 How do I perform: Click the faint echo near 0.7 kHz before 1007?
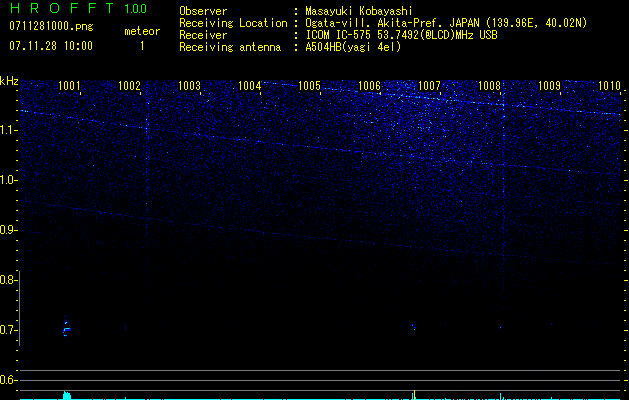(x=414, y=327)
